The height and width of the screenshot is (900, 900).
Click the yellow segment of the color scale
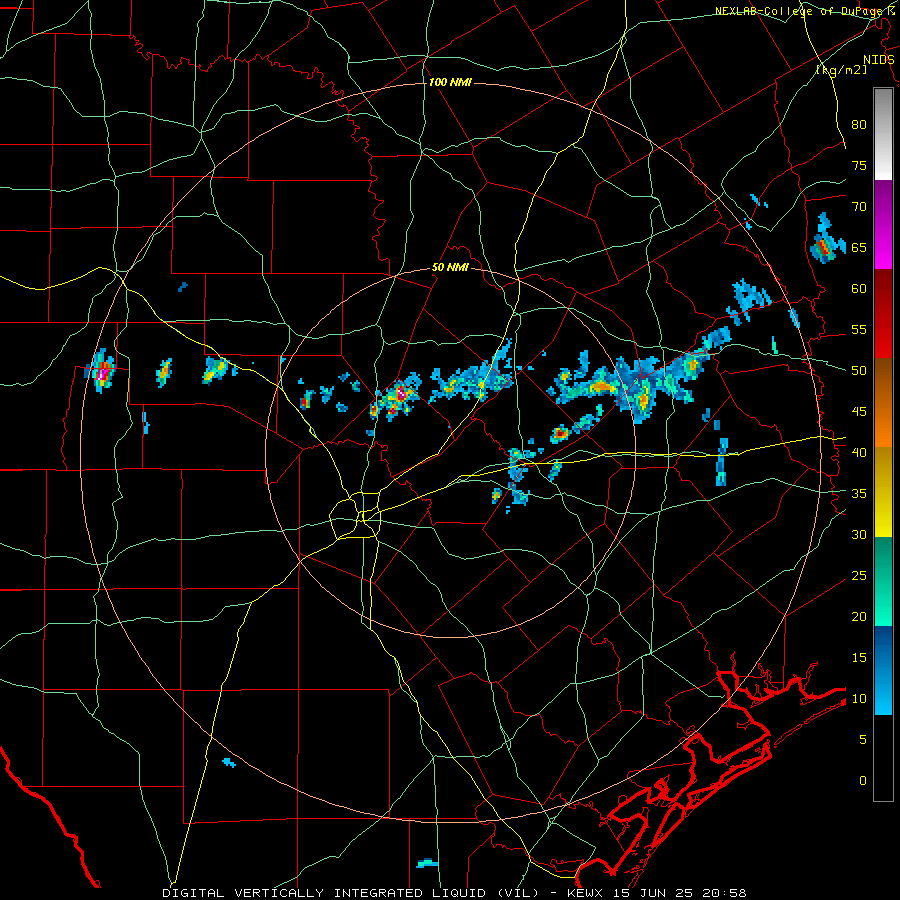(883, 492)
